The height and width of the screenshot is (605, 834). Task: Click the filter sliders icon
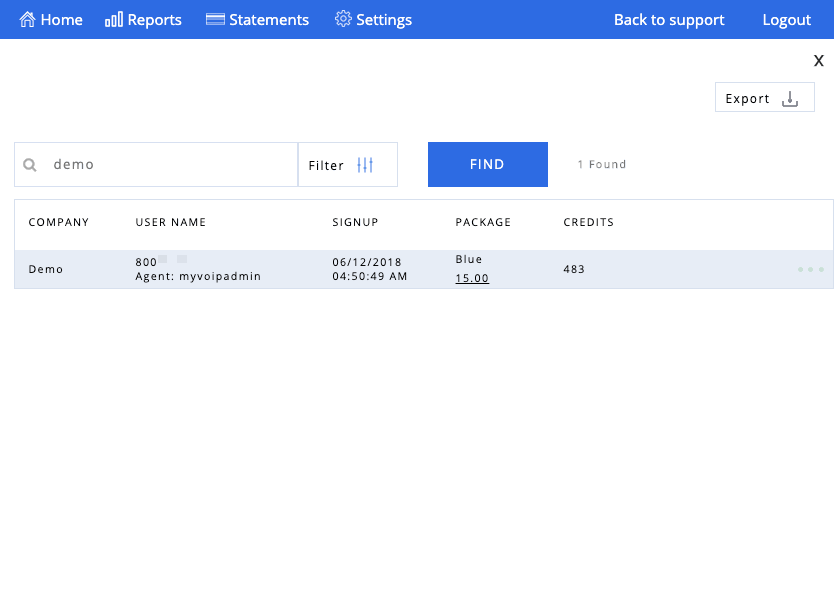pyautogui.click(x=365, y=165)
